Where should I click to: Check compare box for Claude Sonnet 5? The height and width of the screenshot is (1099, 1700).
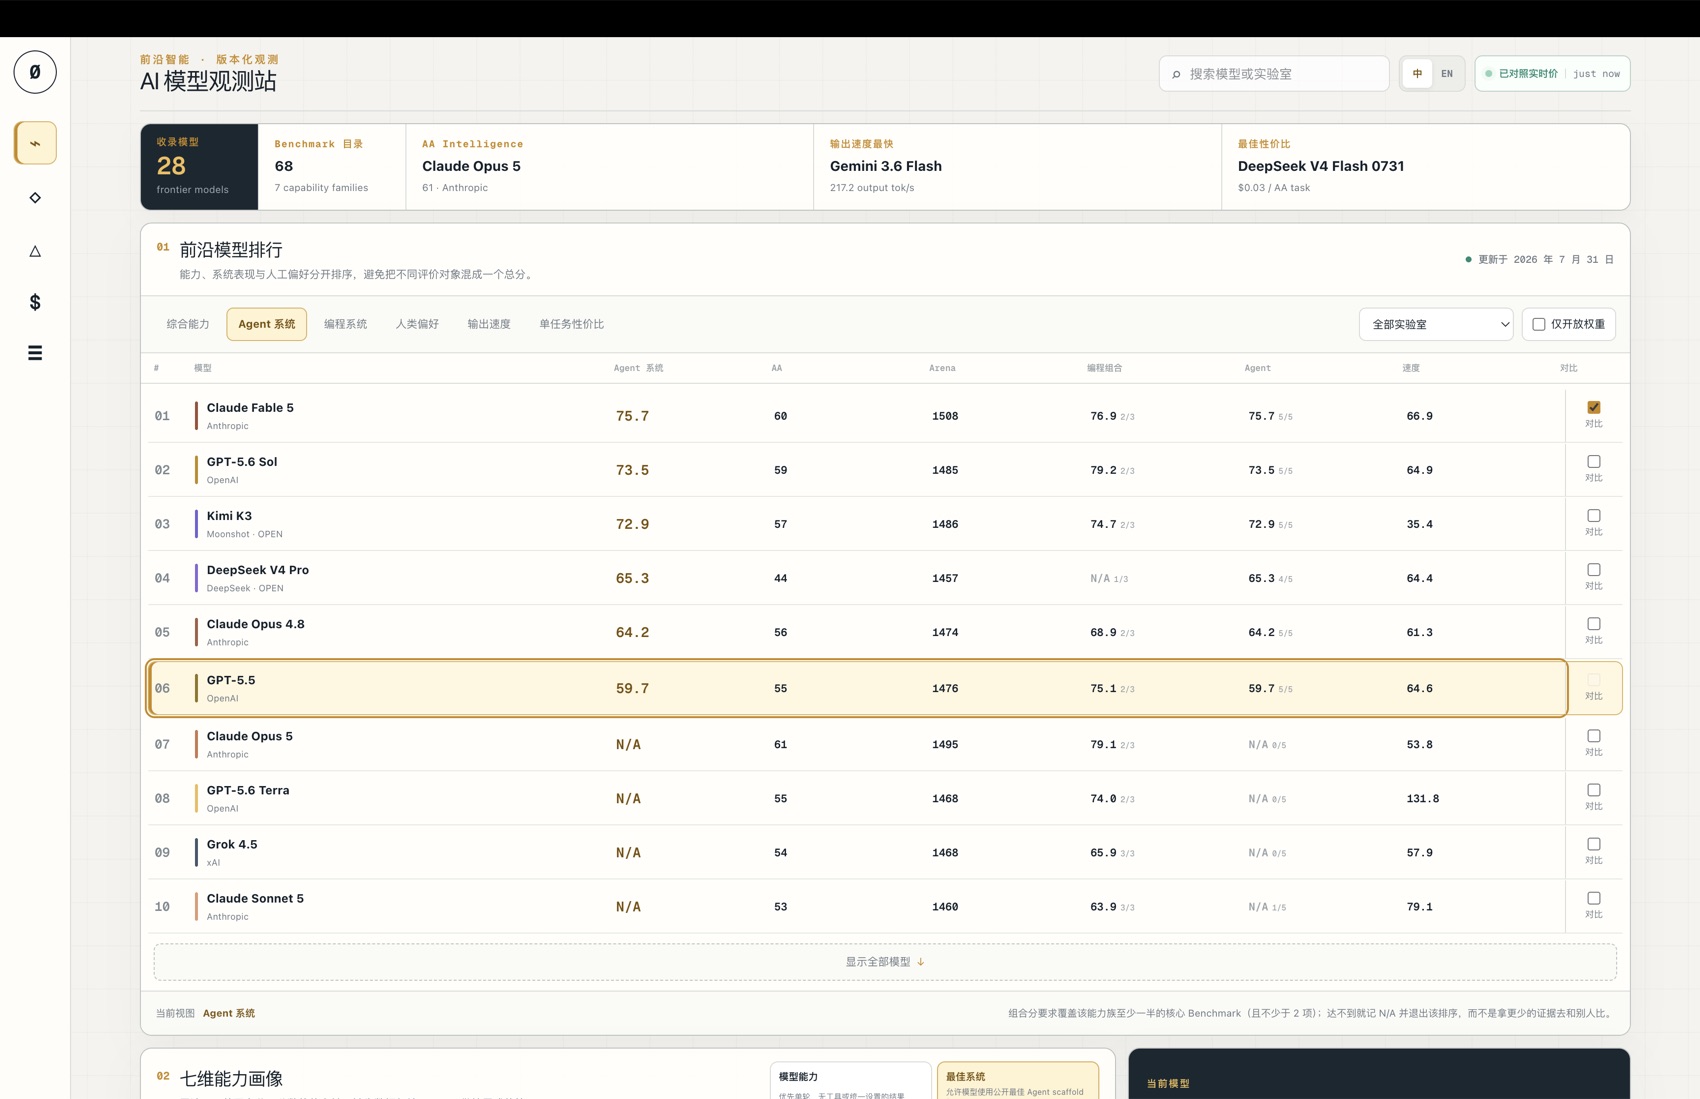1594,898
